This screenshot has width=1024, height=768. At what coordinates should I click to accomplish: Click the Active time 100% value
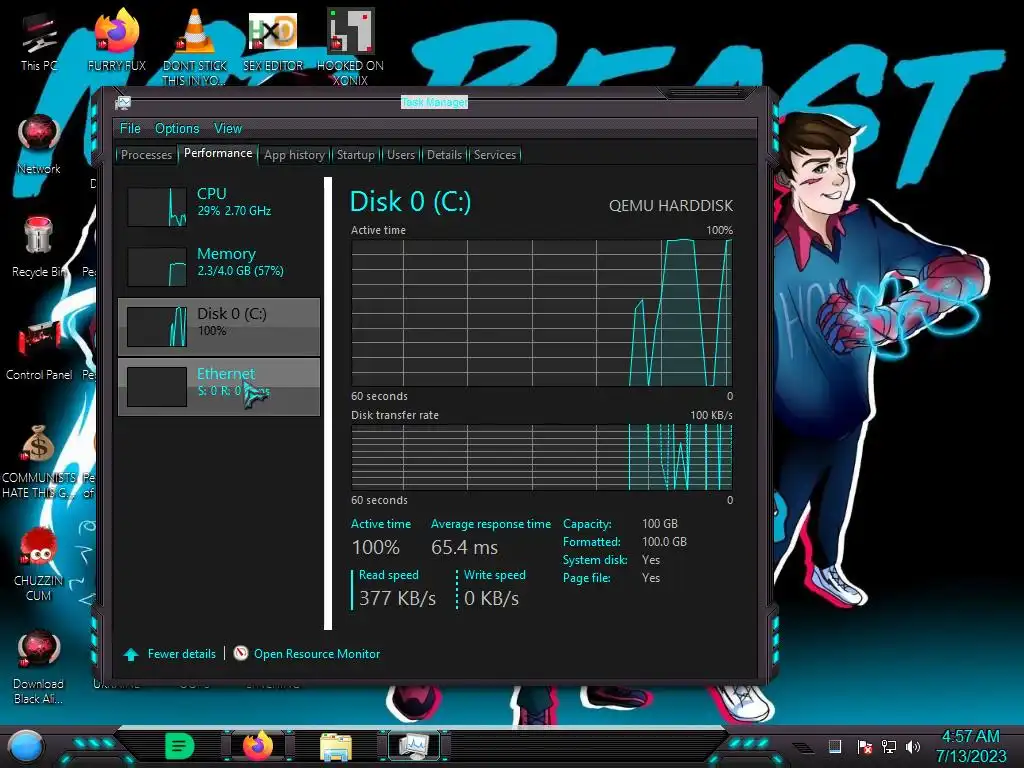tap(376, 547)
